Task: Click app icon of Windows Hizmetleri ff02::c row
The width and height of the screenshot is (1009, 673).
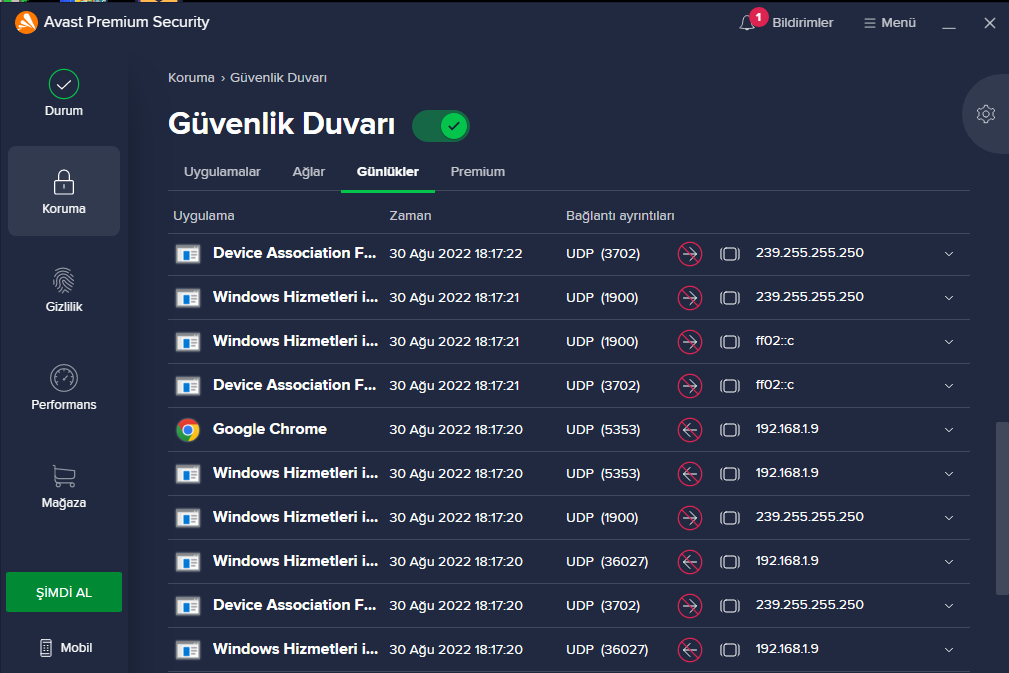Action: coord(188,342)
